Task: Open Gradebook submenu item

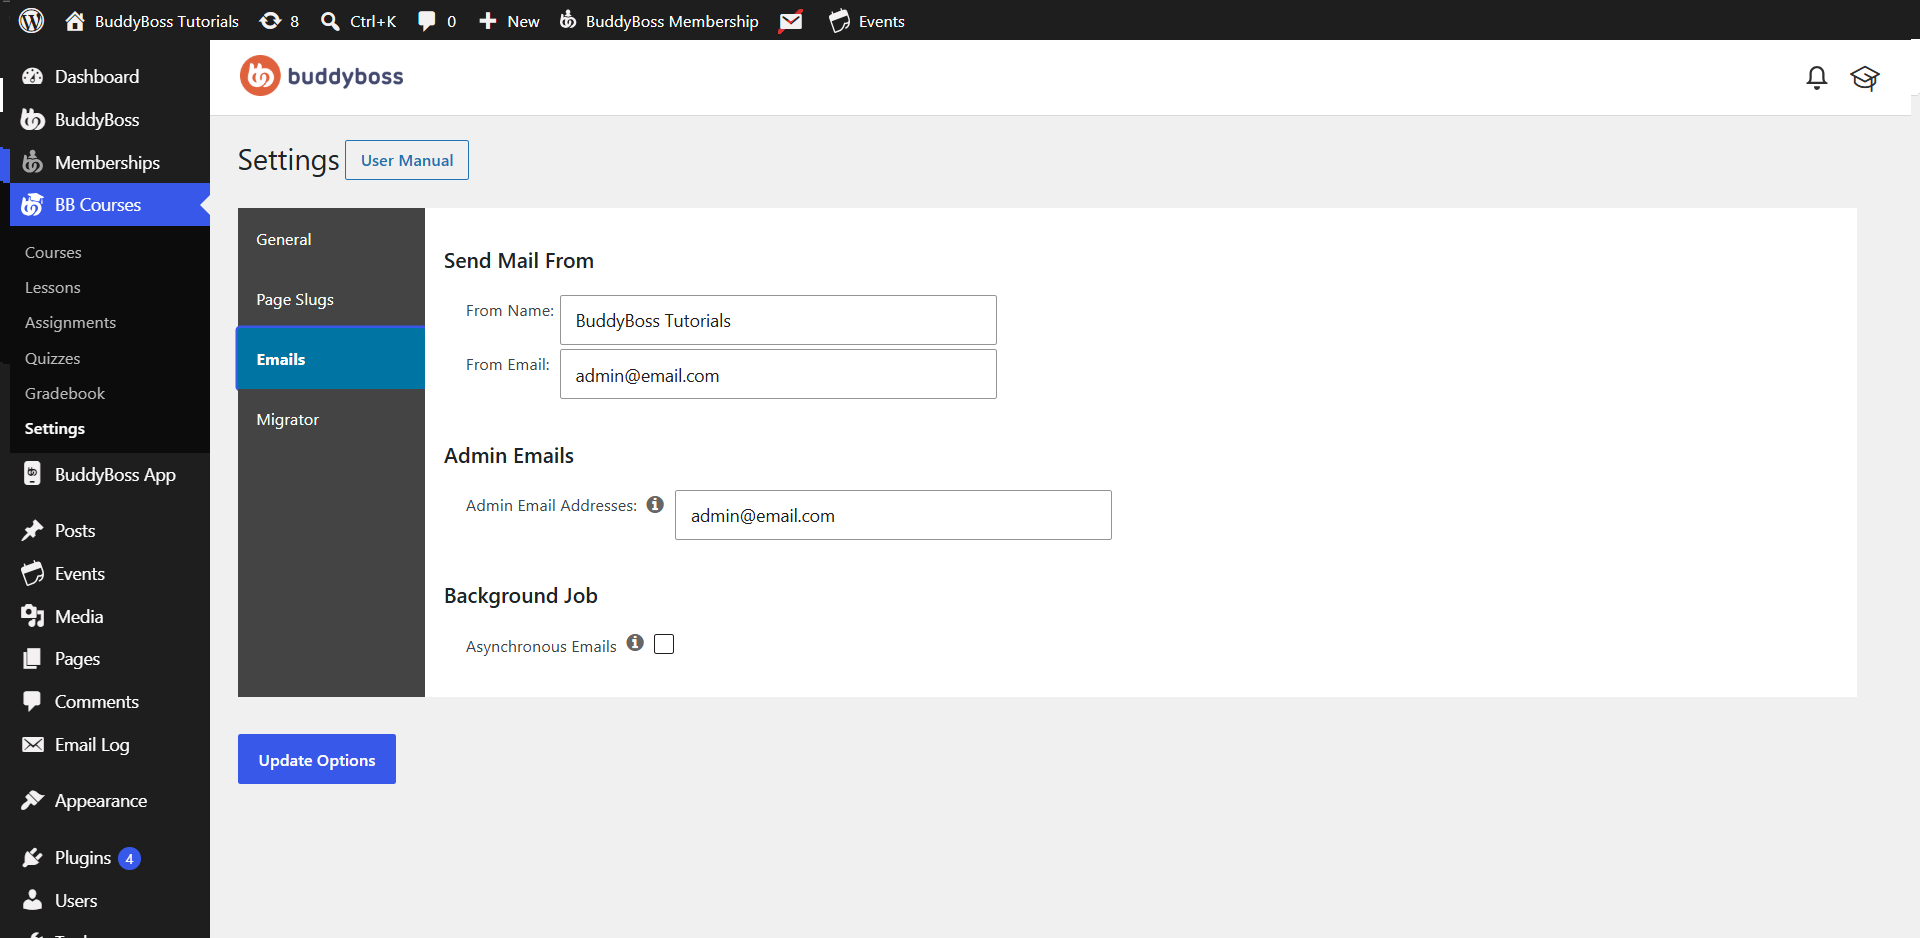Action: point(65,394)
